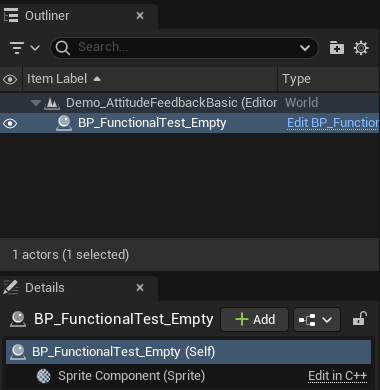
Task: Click the eye visibility column header
Action: click(x=10, y=79)
